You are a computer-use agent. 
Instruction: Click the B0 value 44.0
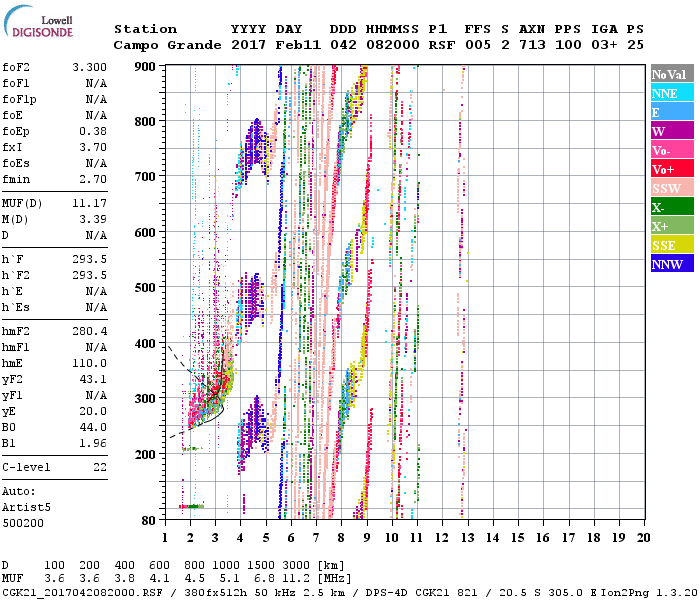93,428
